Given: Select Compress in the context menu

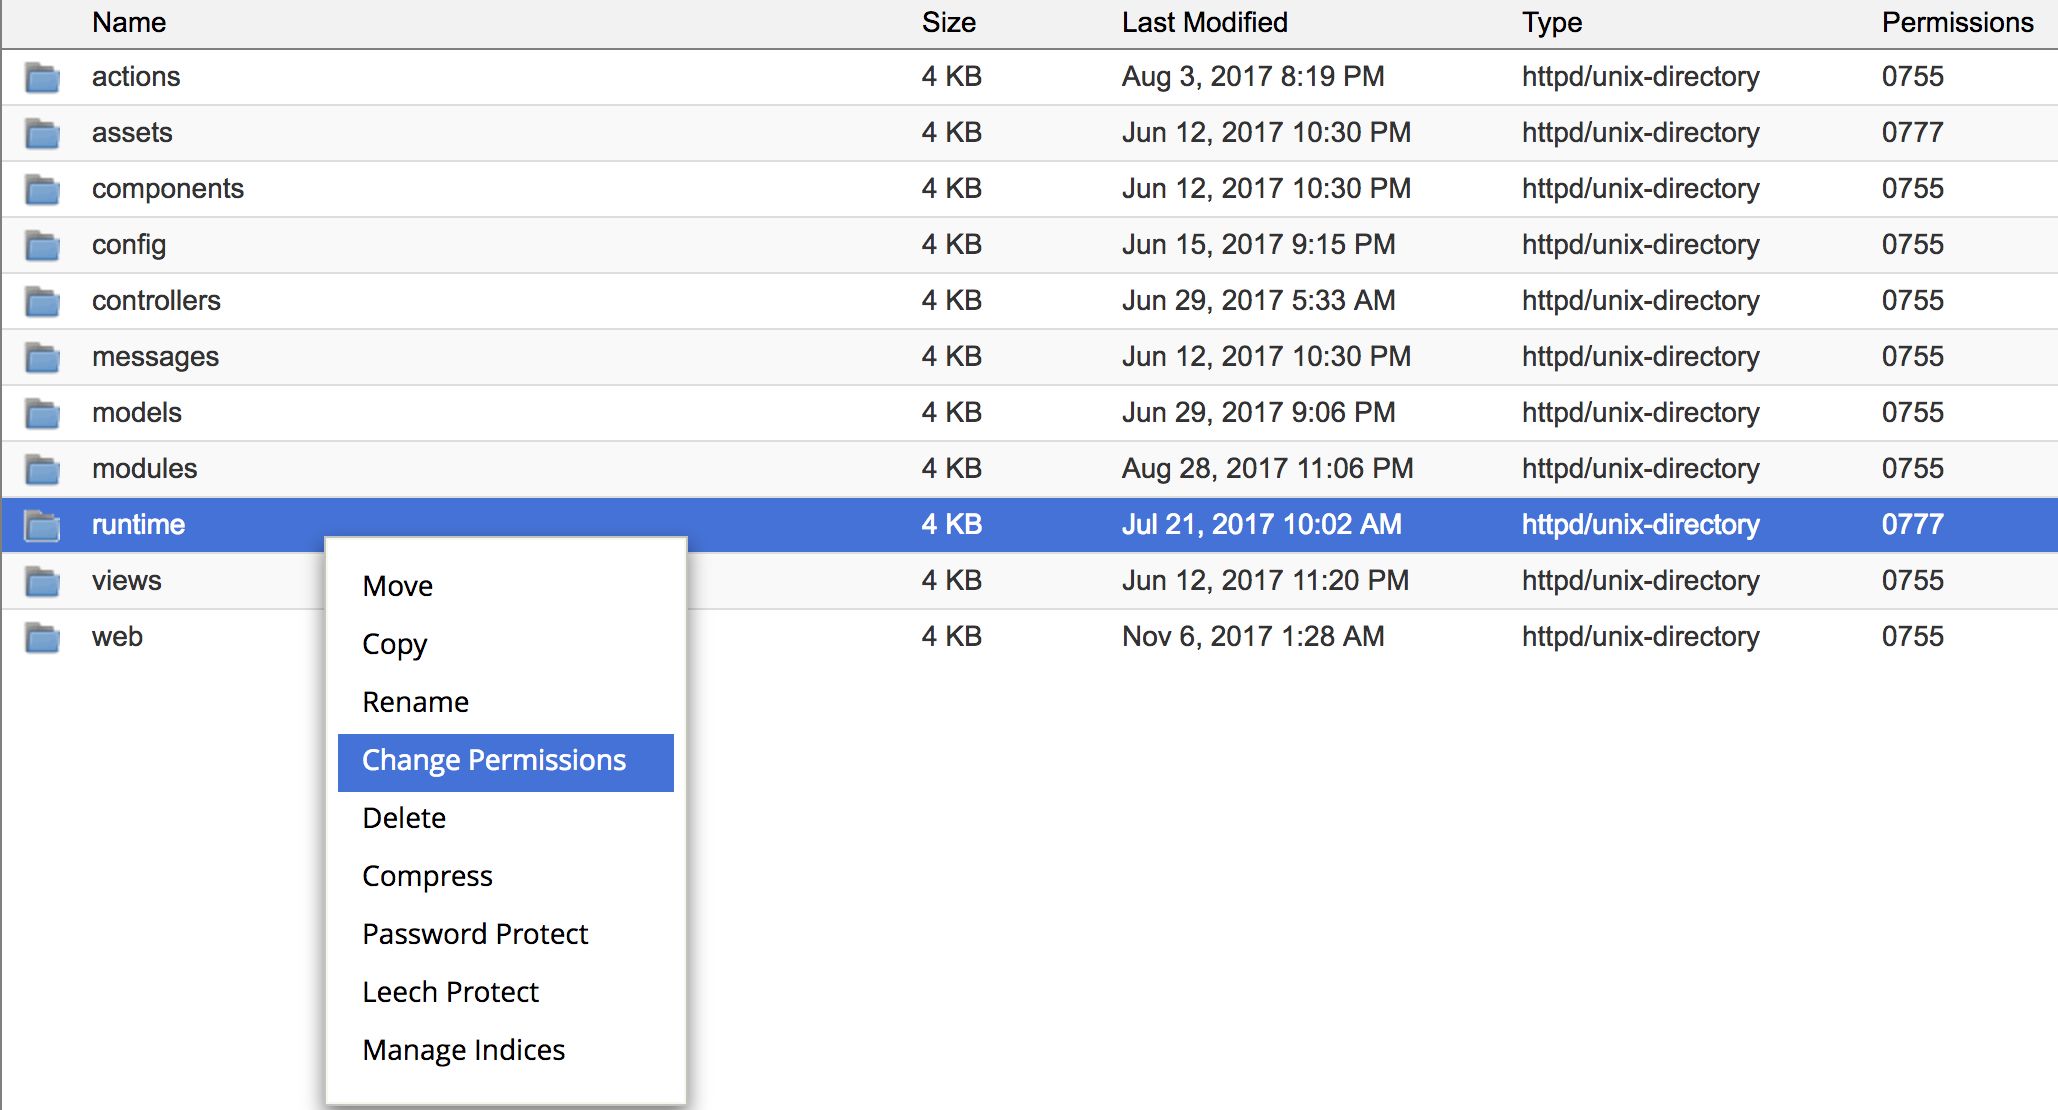Looking at the screenshot, I should tap(427, 876).
